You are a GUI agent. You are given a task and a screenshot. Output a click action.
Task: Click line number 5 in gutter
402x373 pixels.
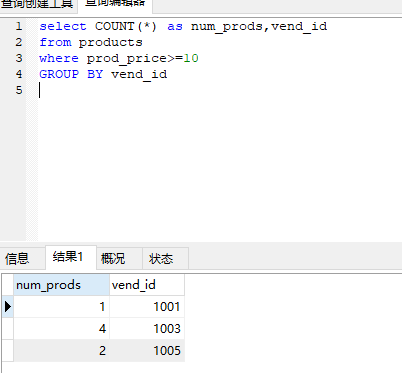(19, 90)
